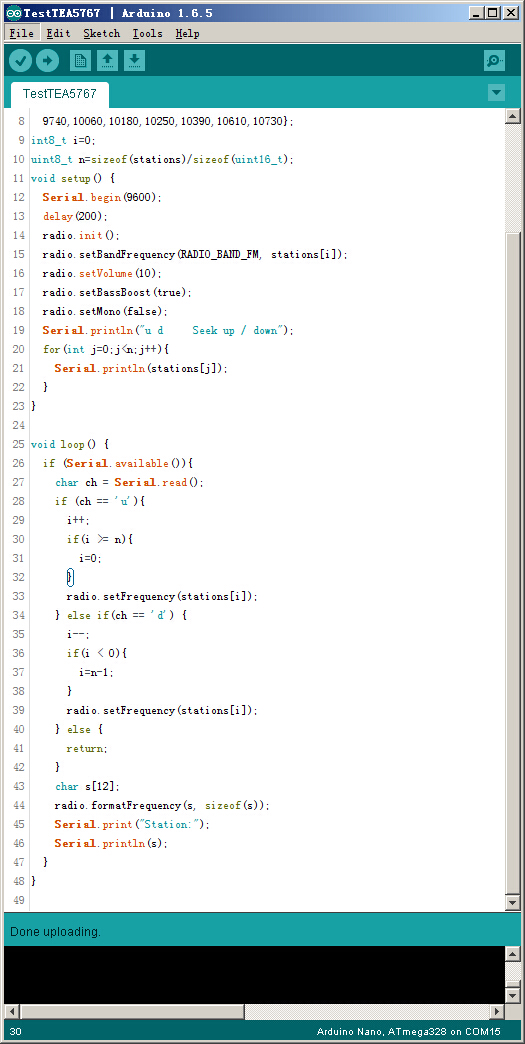Image resolution: width=525 pixels, height=1044 pixels.
Task: Click the editor scrollbar down arrow
Action: click(512, 903)
